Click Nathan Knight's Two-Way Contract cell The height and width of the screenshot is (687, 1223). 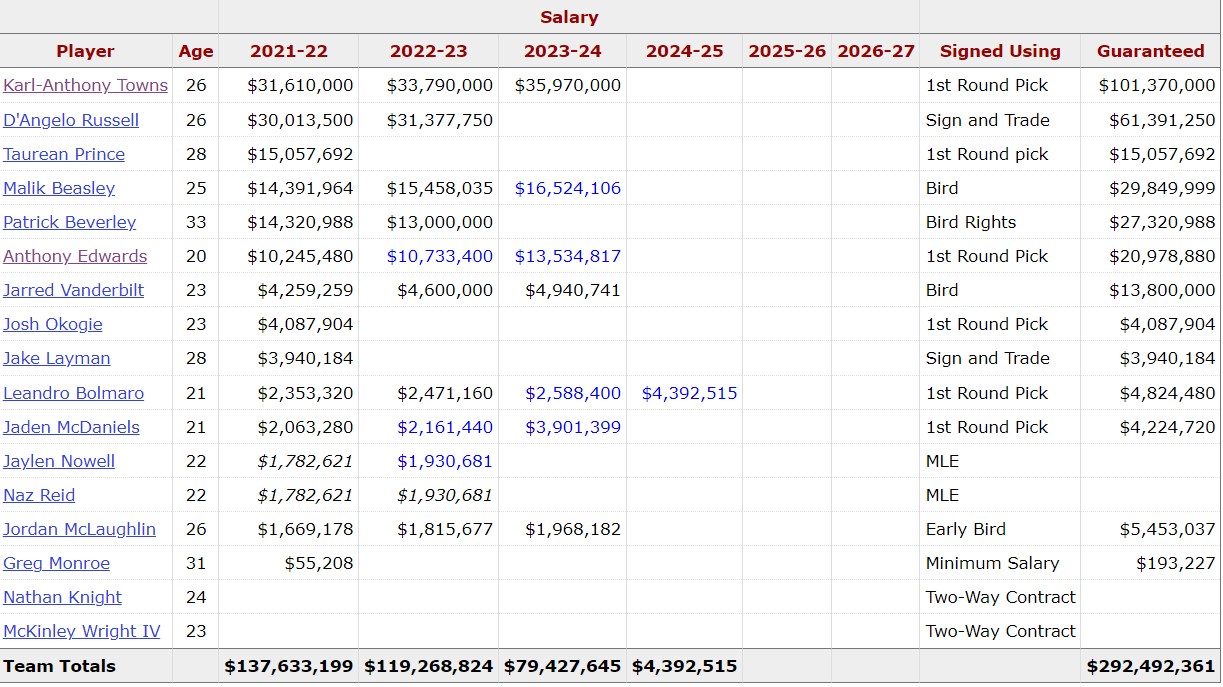pos(1001,597)
